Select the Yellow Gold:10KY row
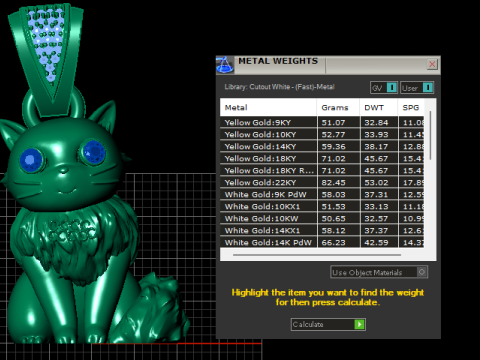 click(x=322, y=134)
